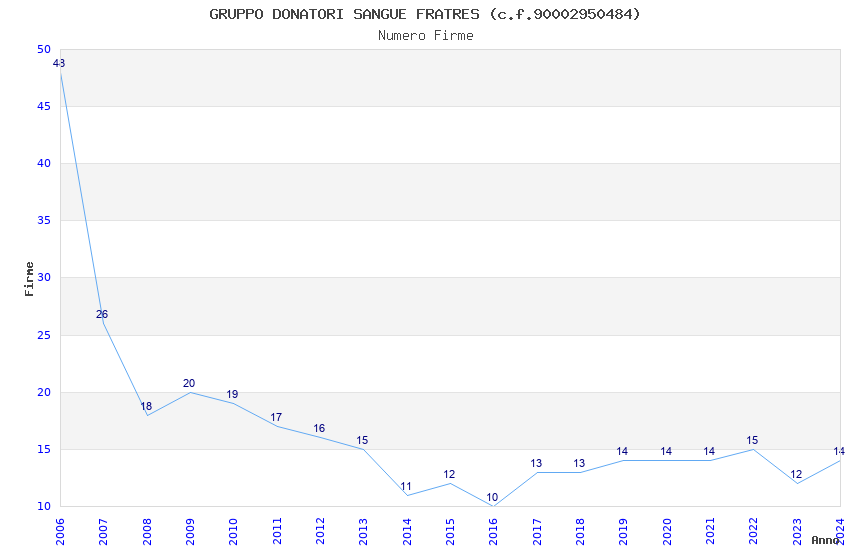Select the y-axis value 20
Screen dimensions: 850x550
coord(44,392)
